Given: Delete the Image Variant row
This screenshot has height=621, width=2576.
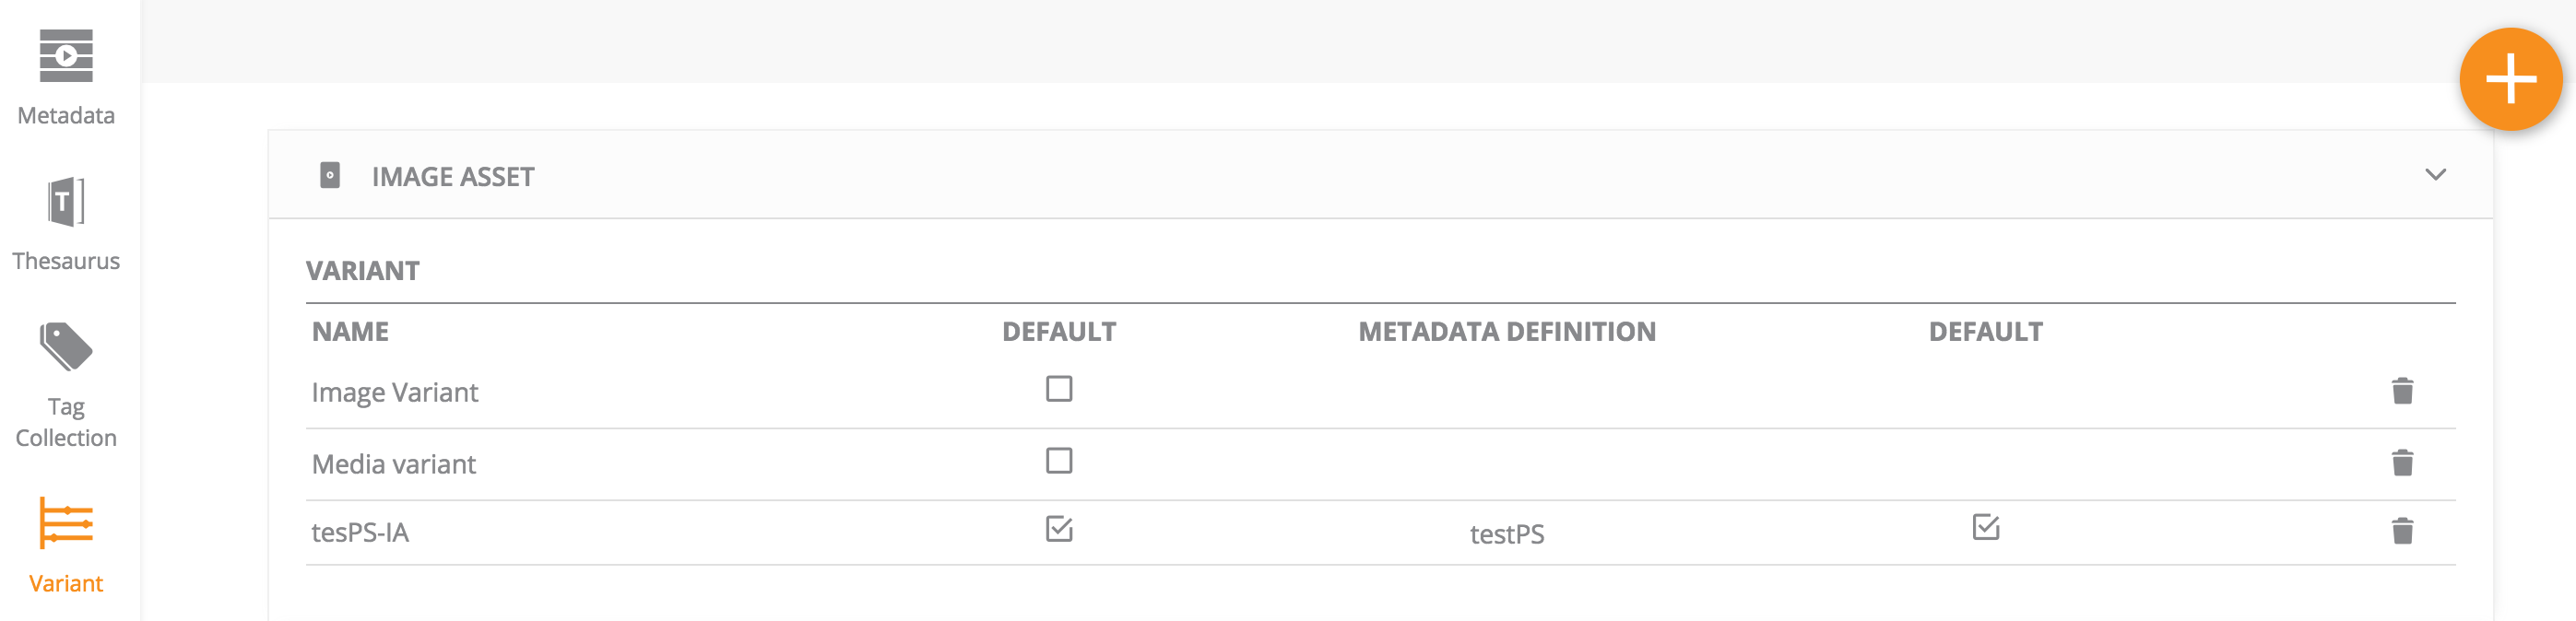Looking at the screenshot, I should 2402,391.
